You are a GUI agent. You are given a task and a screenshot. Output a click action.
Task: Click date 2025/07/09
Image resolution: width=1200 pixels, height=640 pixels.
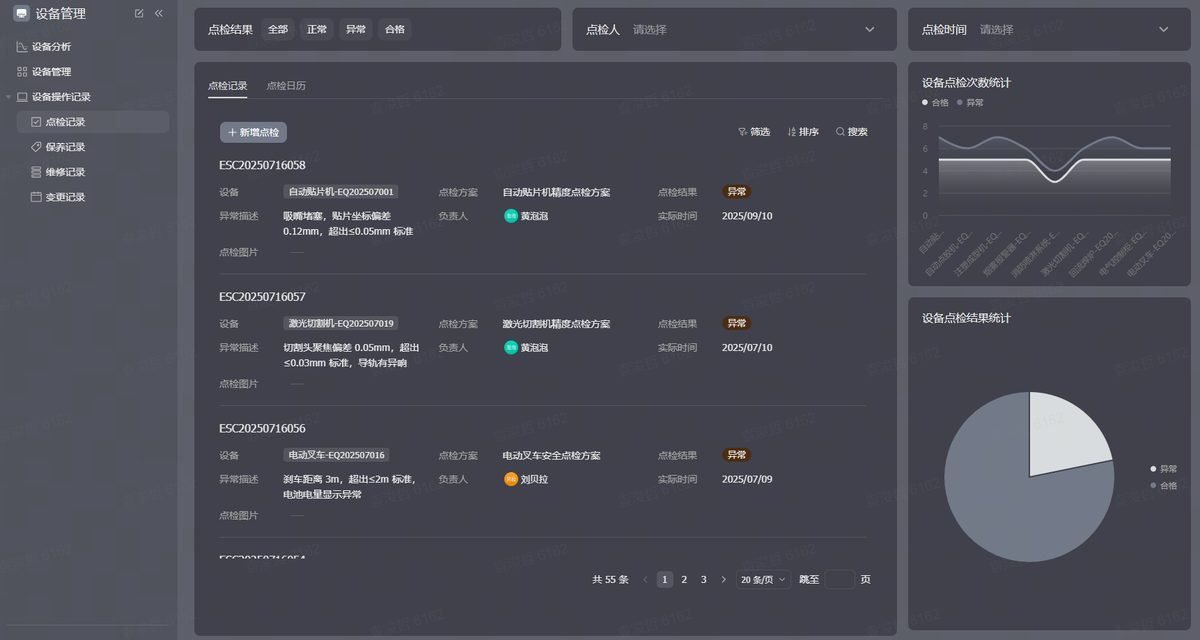pyautogui.click(x=747, y=479)
